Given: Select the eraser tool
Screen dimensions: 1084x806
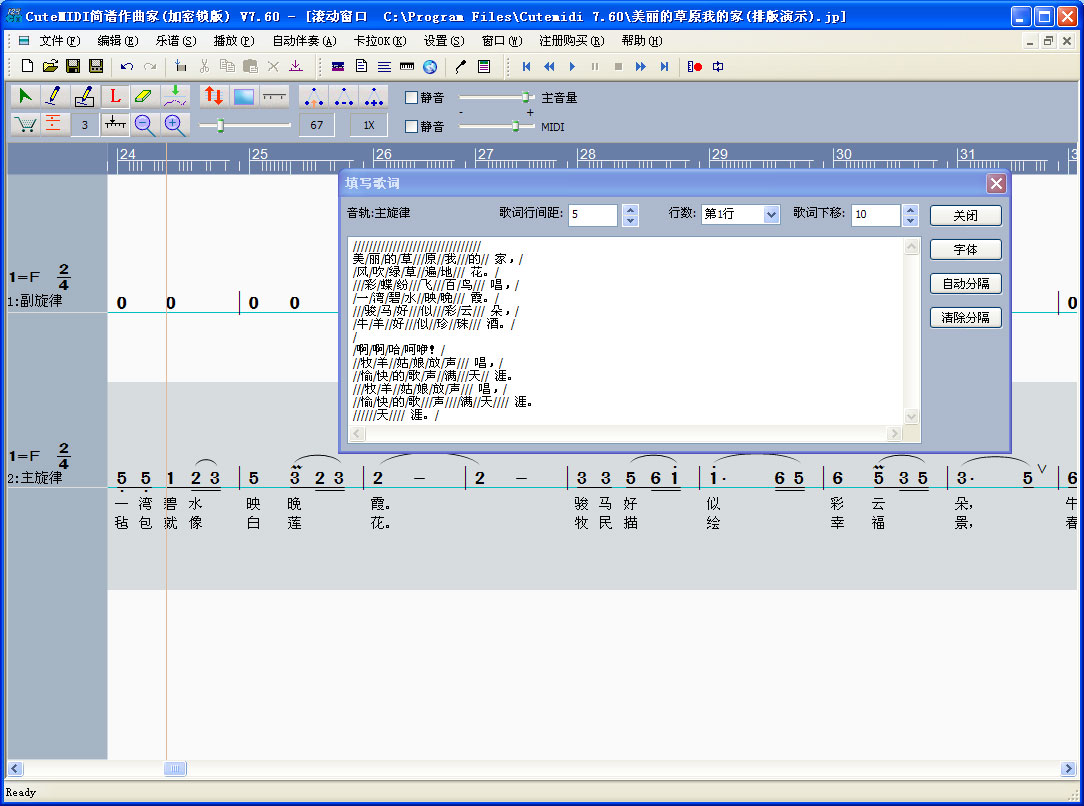Looking at the screenshot, I should tap(145, 97).
